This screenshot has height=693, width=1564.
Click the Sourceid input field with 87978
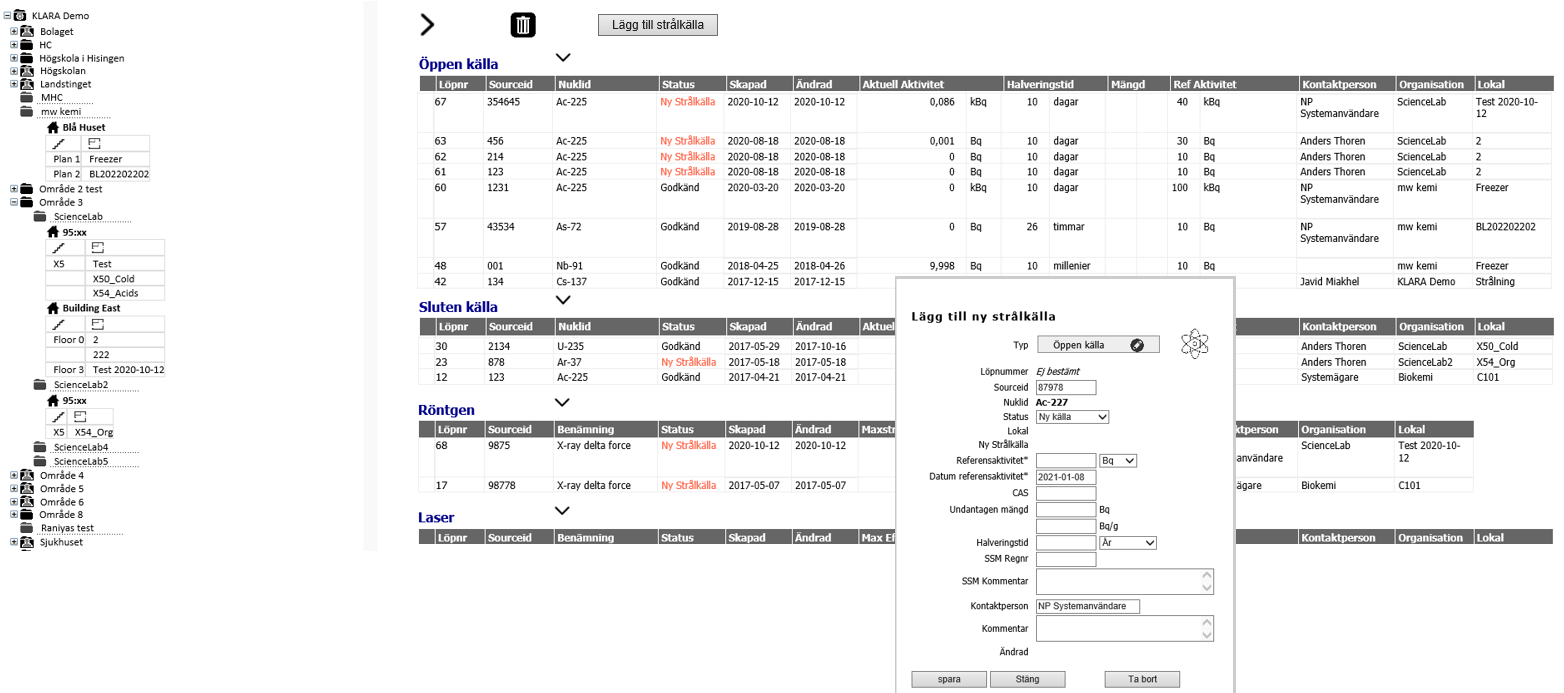click(1066, 388)
